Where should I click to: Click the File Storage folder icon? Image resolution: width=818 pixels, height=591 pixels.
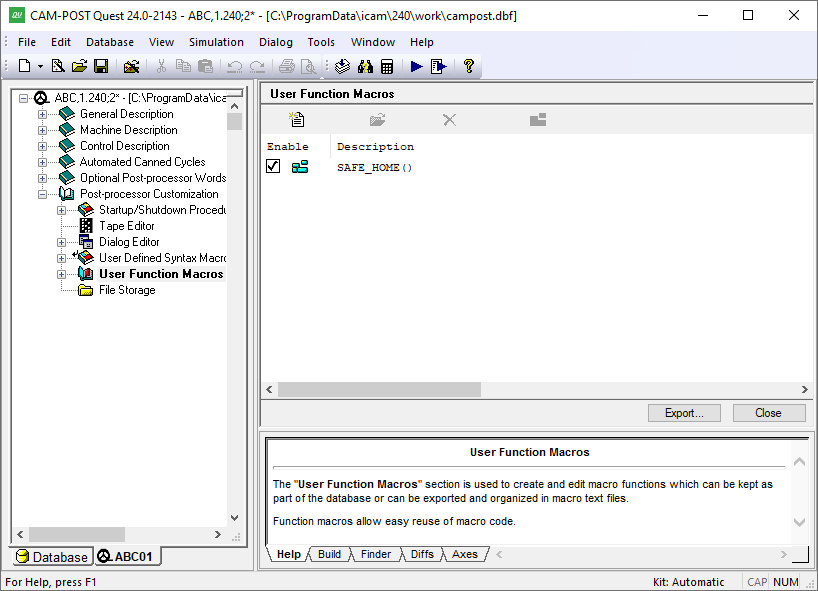tap(86, 290)
